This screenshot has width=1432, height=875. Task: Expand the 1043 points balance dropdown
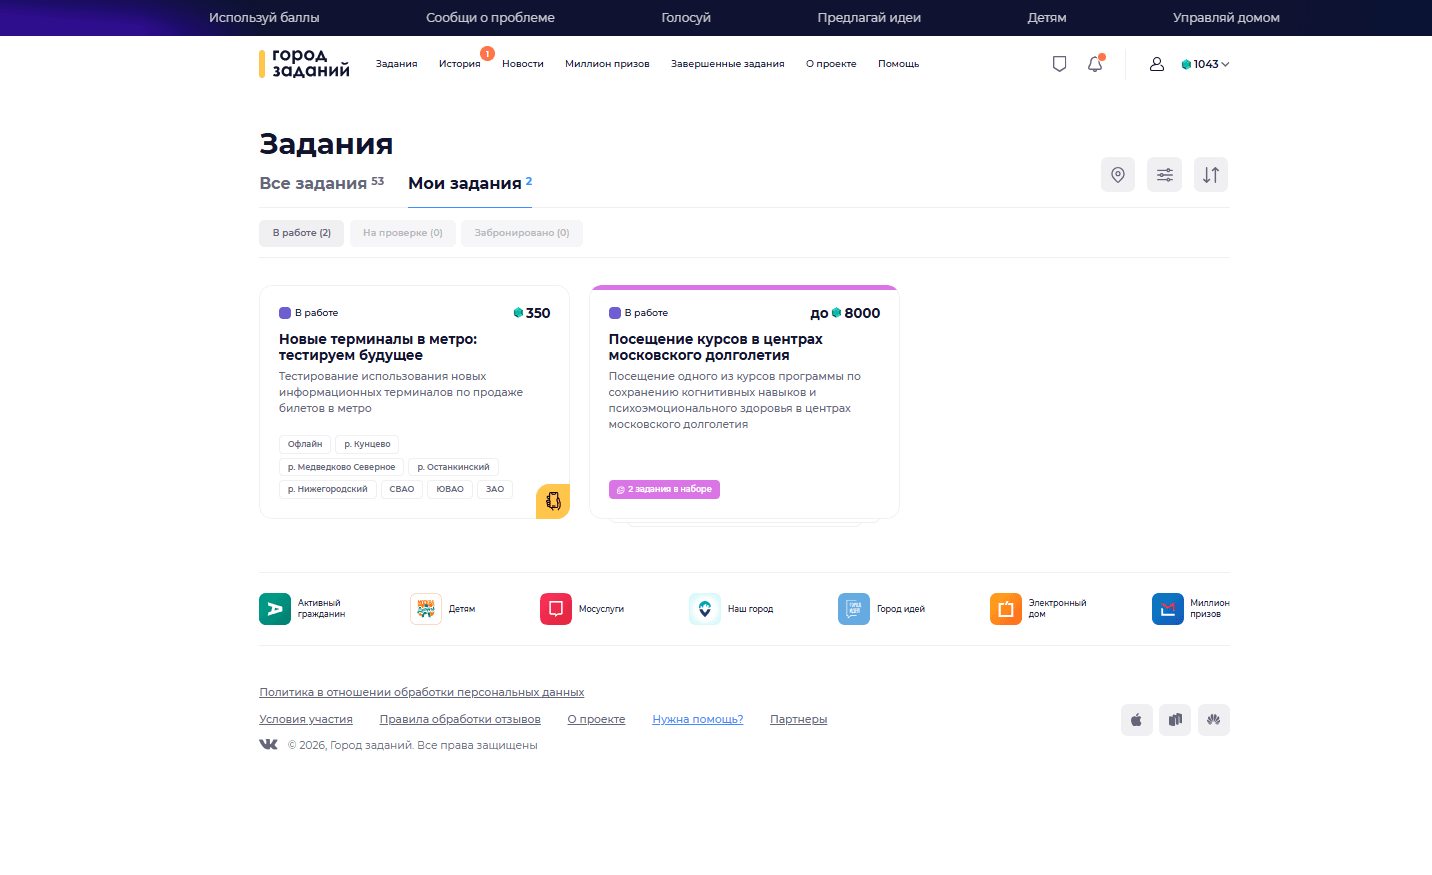coord(1205,64)
